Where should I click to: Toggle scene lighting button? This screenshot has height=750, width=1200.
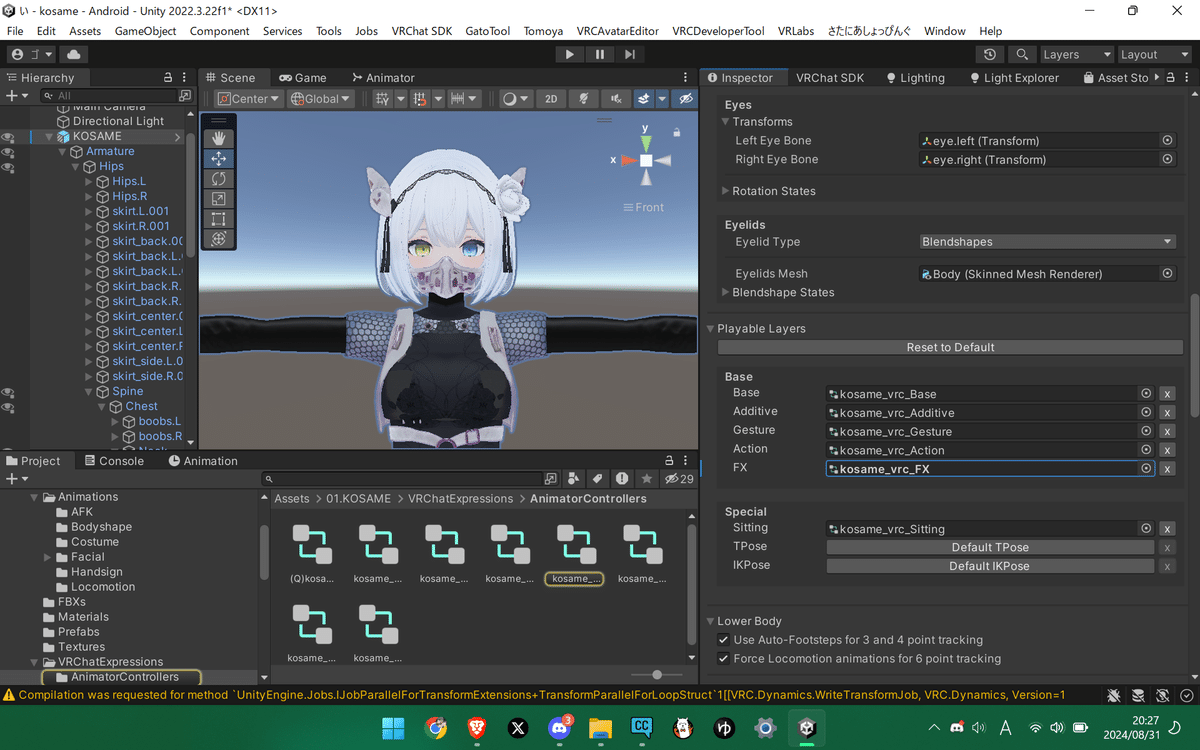(583, 98)
